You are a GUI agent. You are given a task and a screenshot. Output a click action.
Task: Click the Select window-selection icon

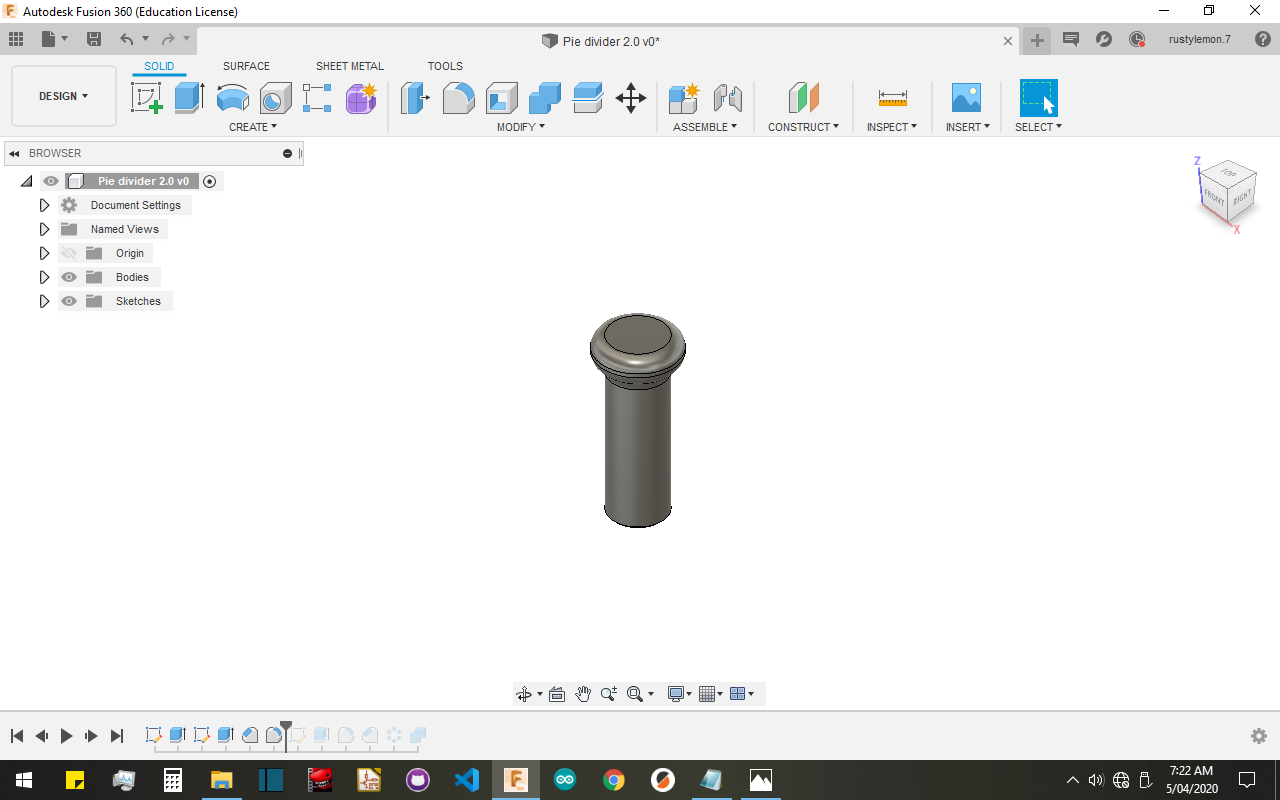(1038, 98)
